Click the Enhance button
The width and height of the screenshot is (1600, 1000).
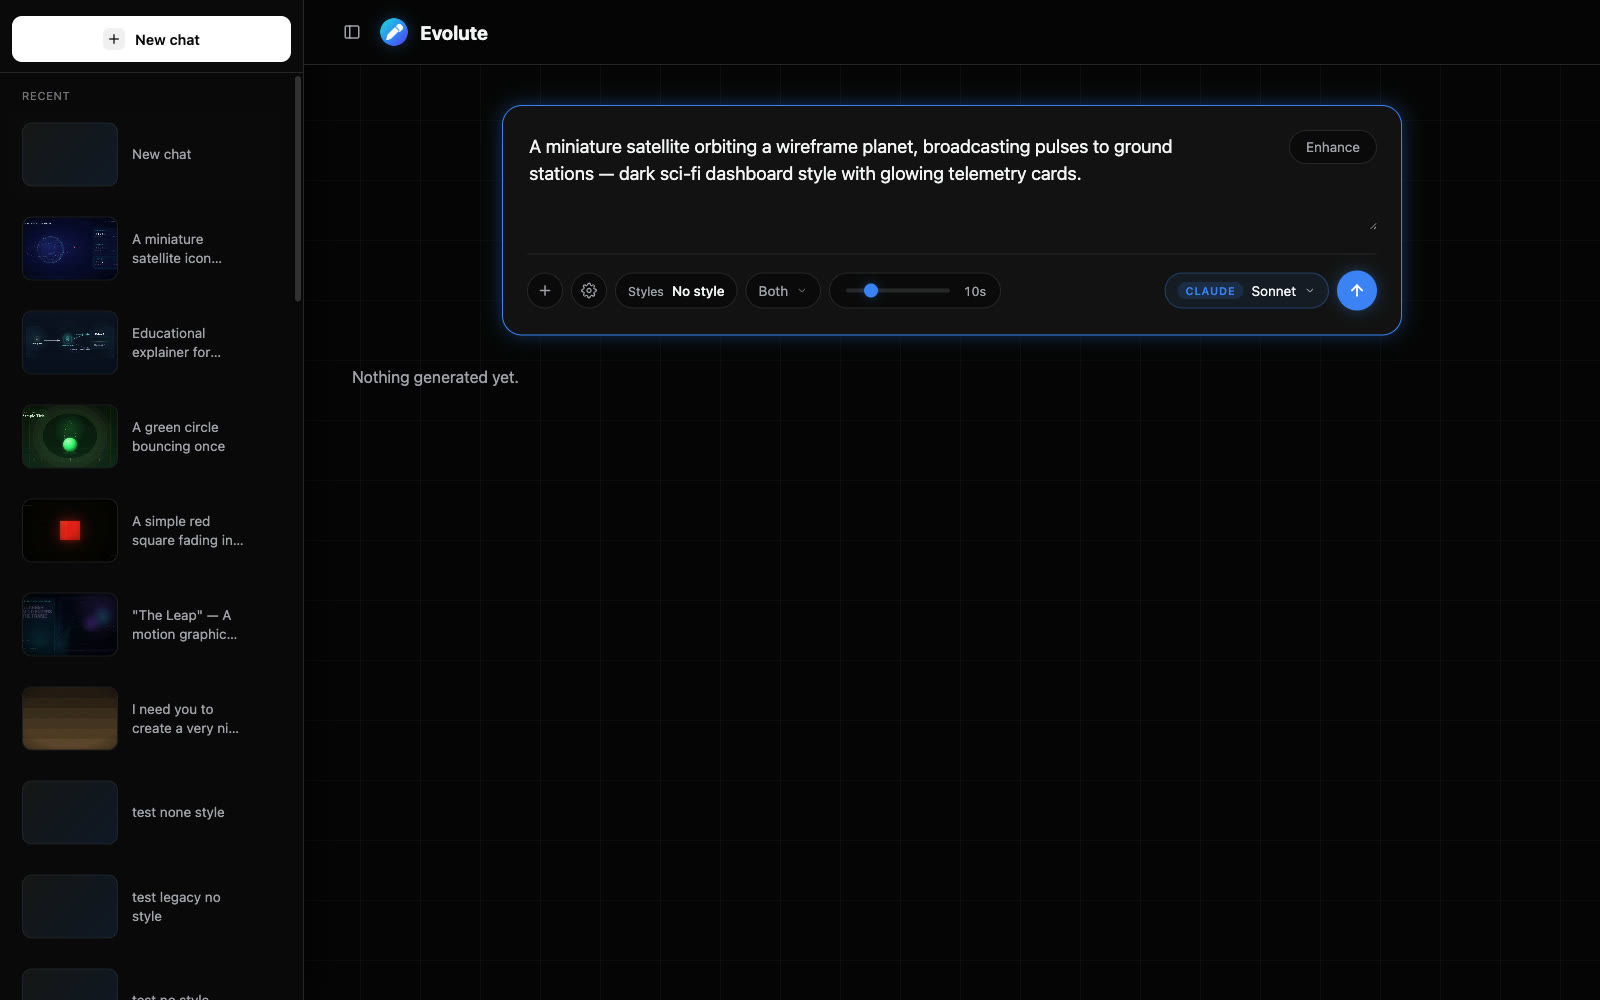1333,147
